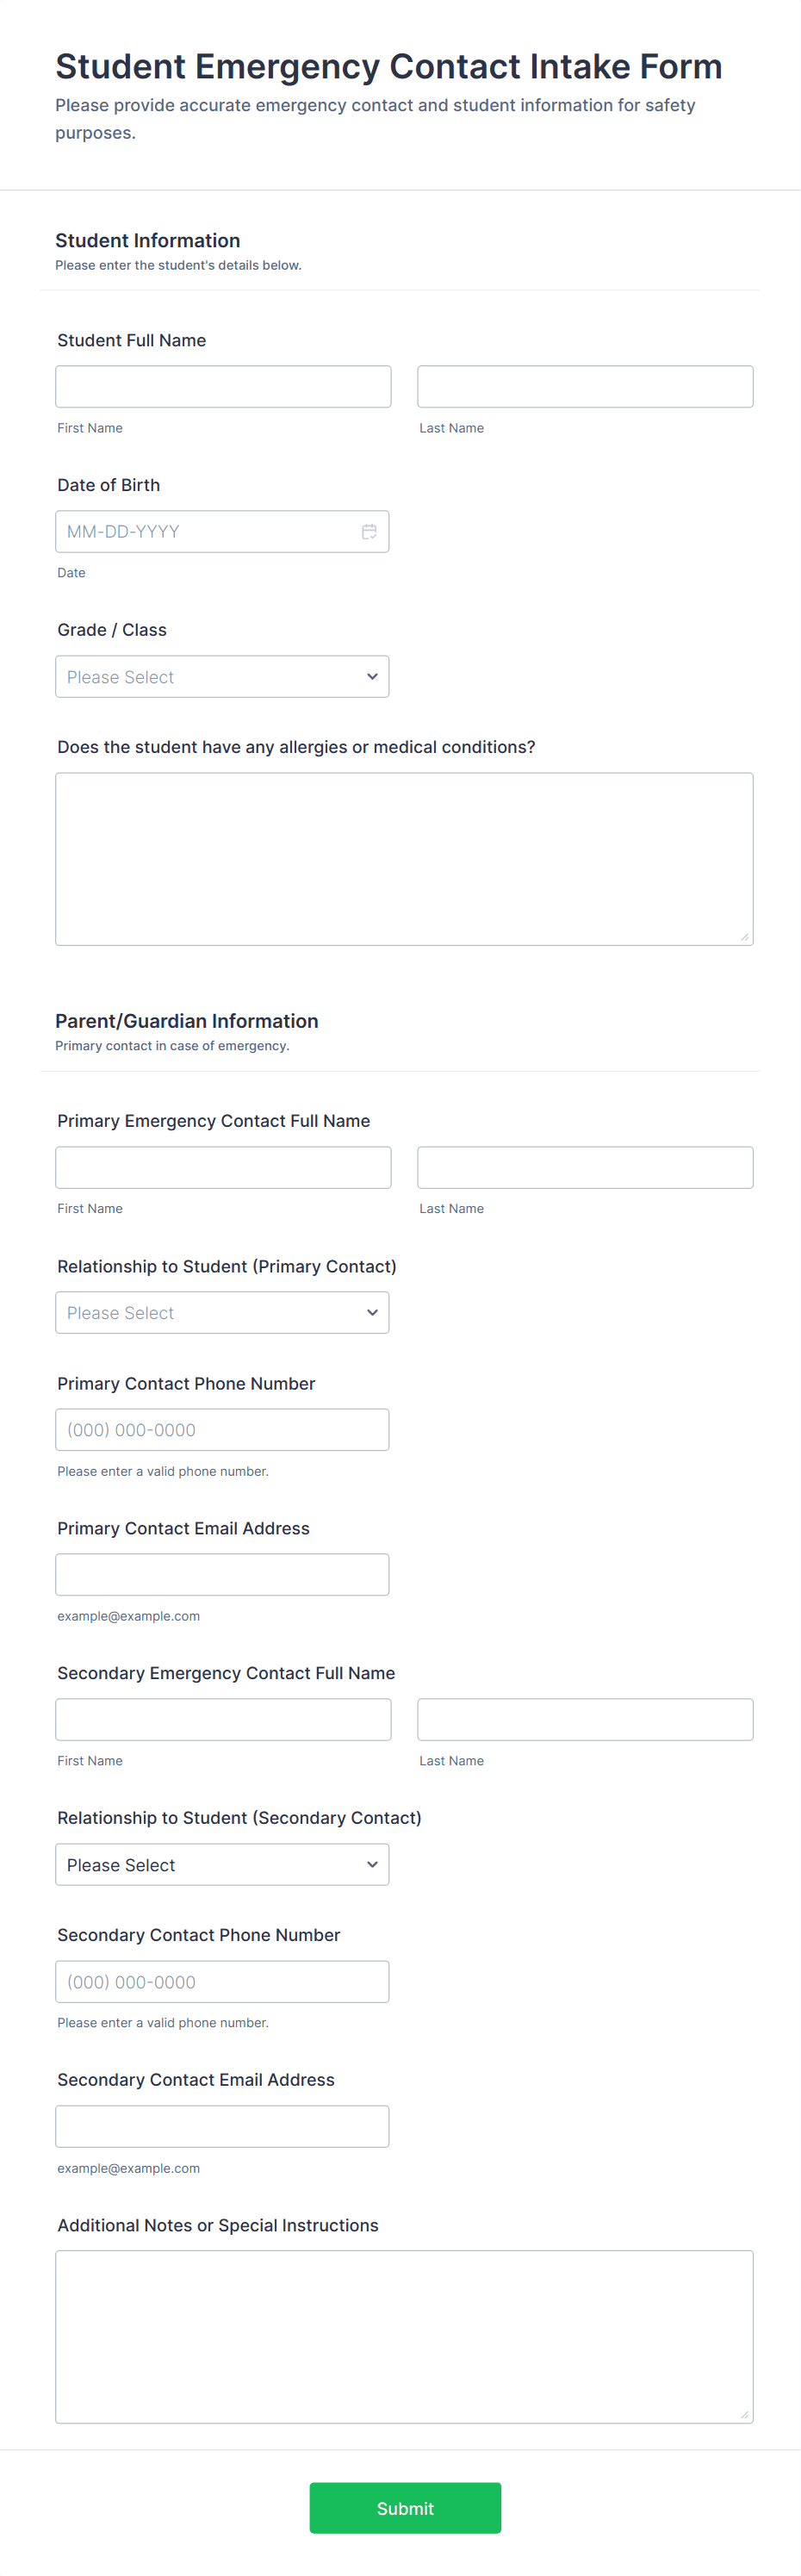Open Relationship to Student (Primary Contact) dropdown
801x2576 pixels.
[222, 1312]
